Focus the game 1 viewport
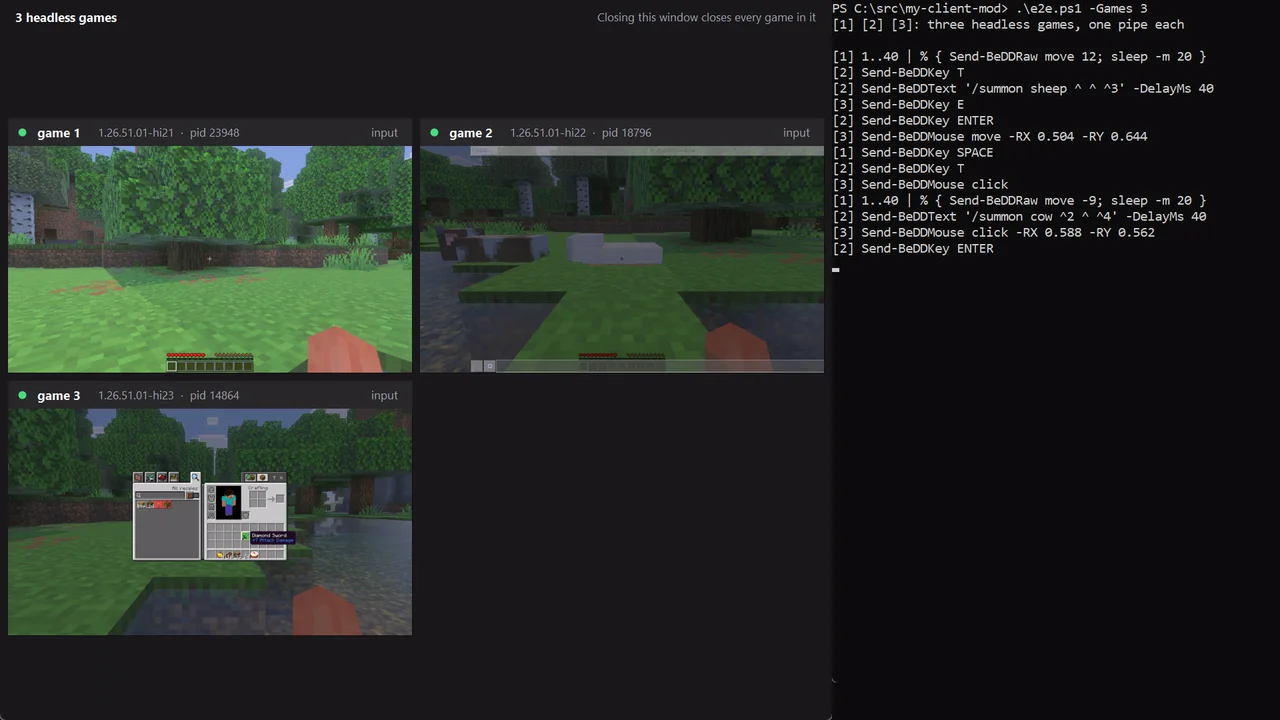The image size is (1280, 720). (x=210, y=259)
